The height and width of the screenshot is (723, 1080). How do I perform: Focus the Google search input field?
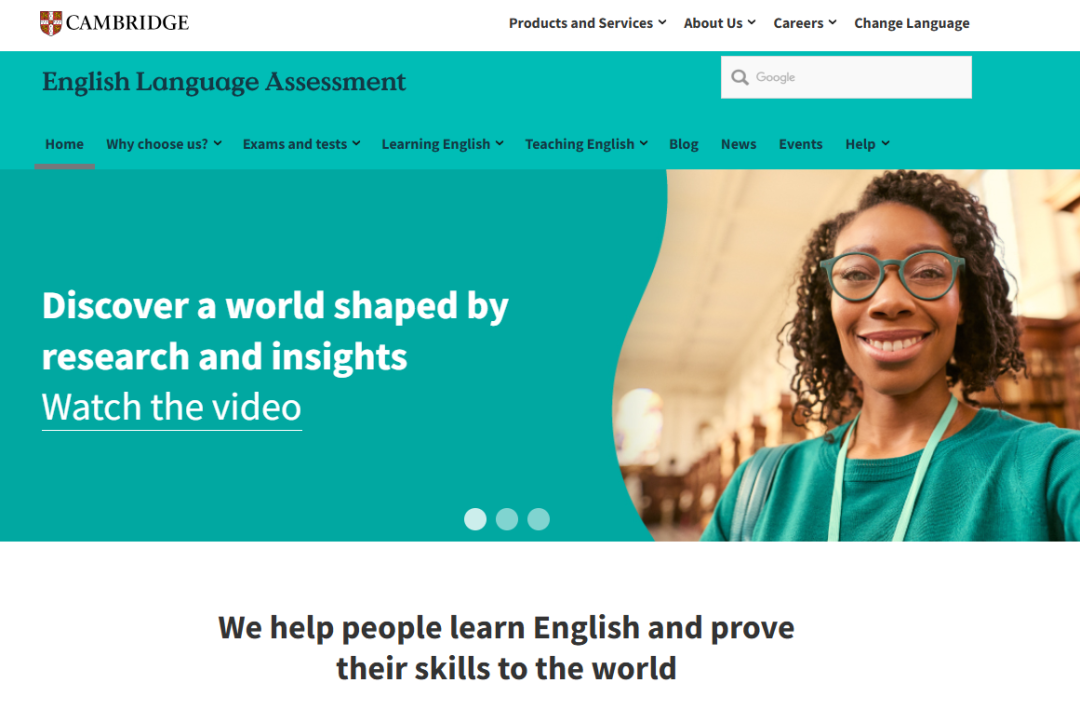847,77
